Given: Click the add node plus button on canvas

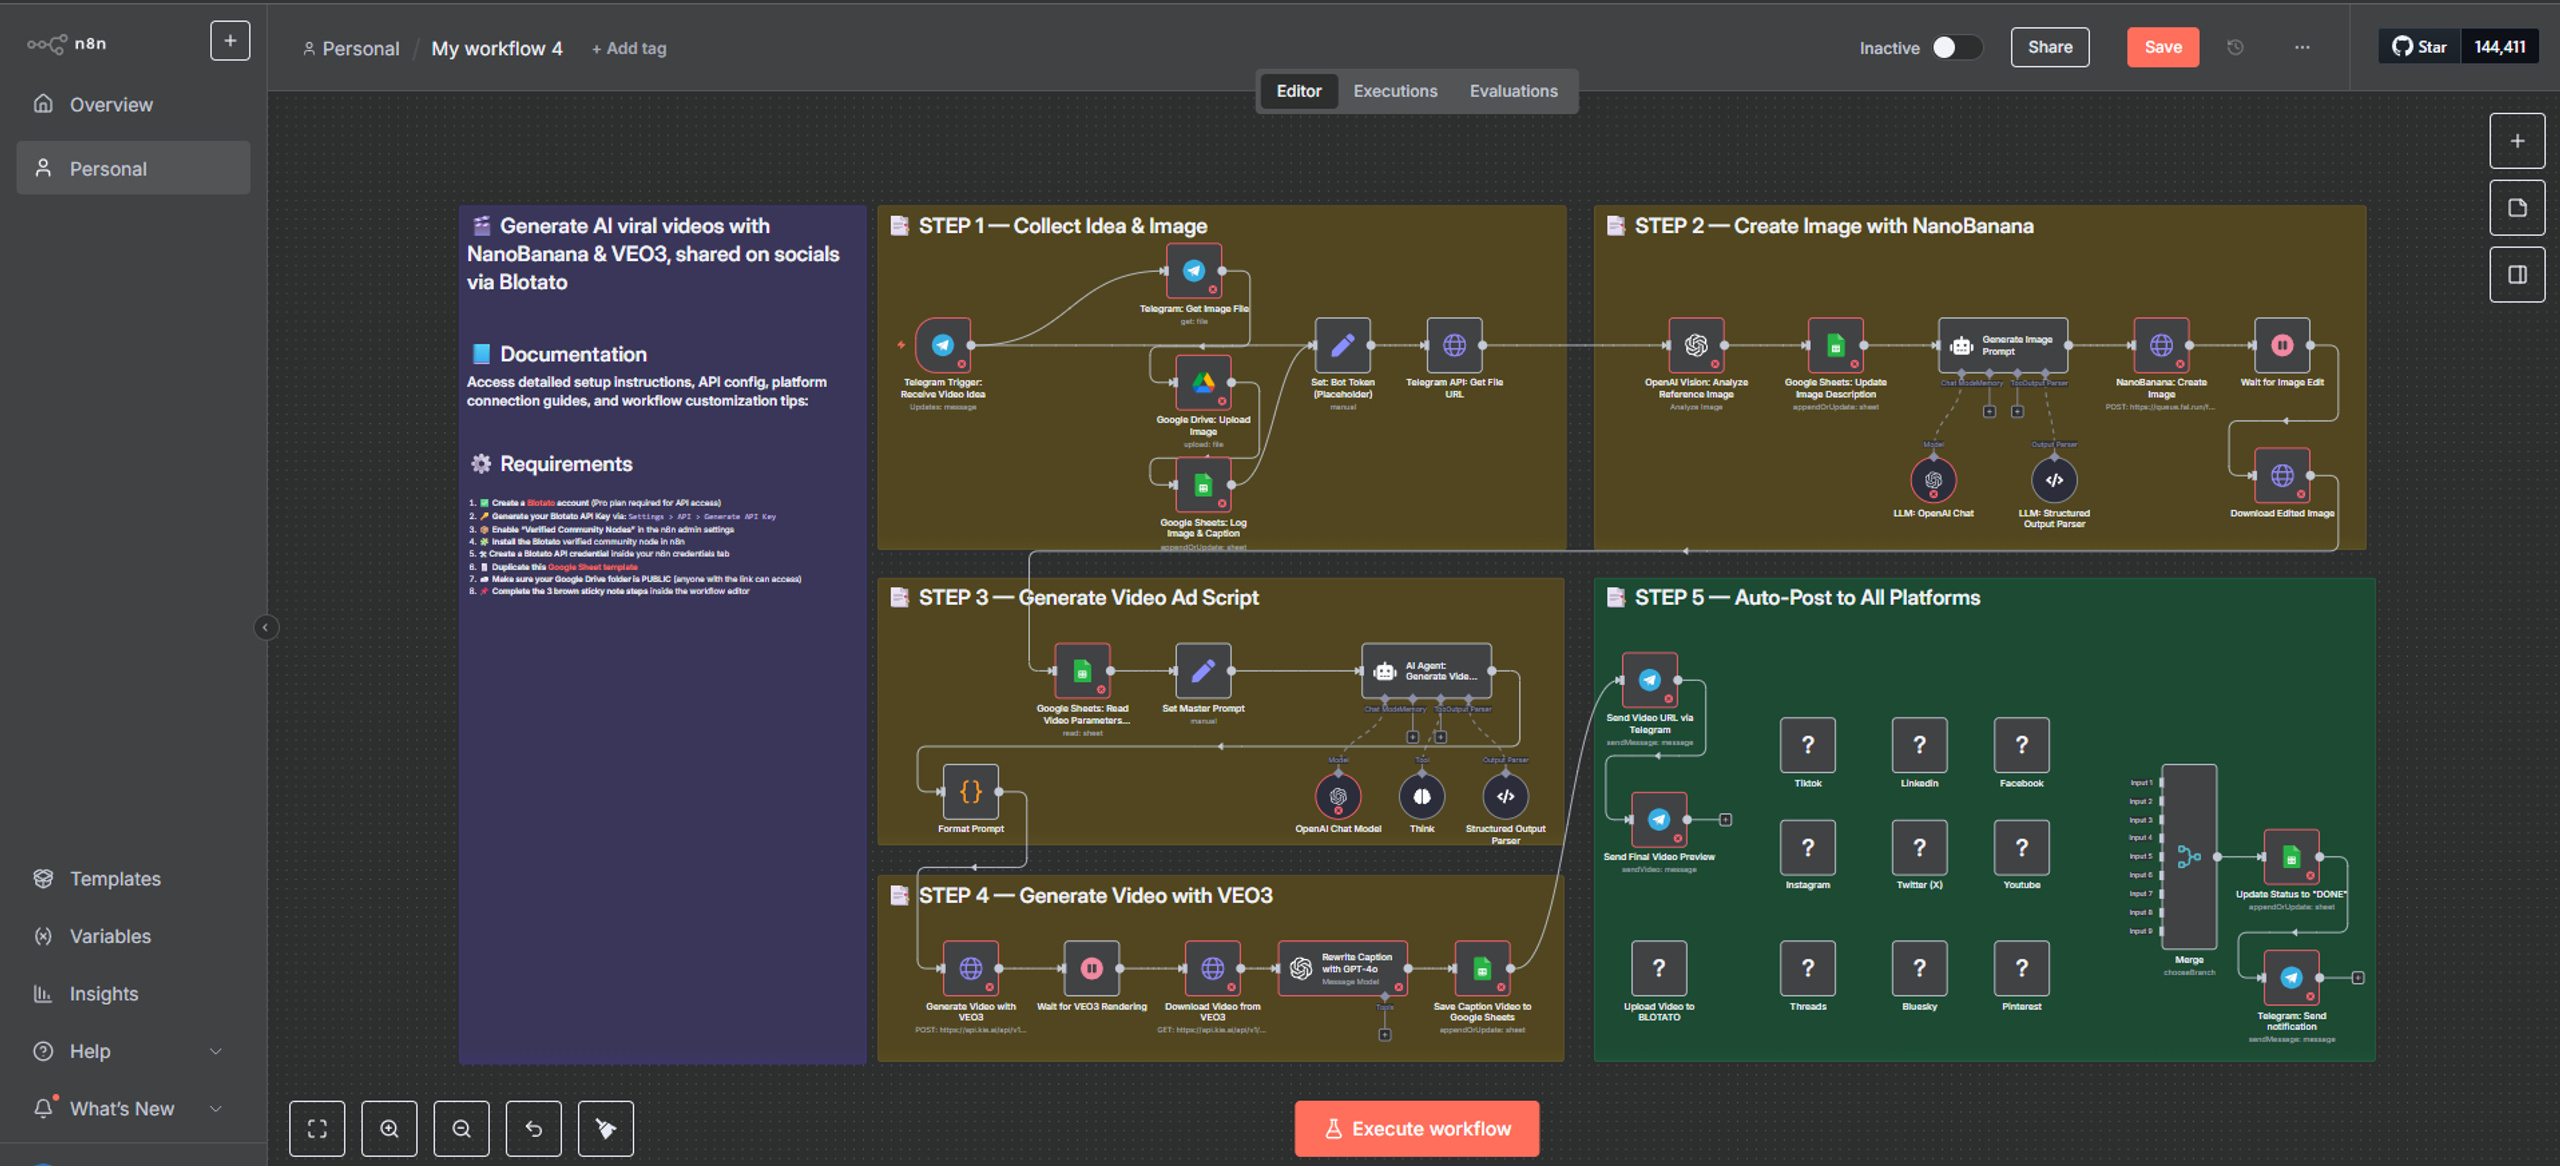Looking at the screenshot, I should 2517,141.
